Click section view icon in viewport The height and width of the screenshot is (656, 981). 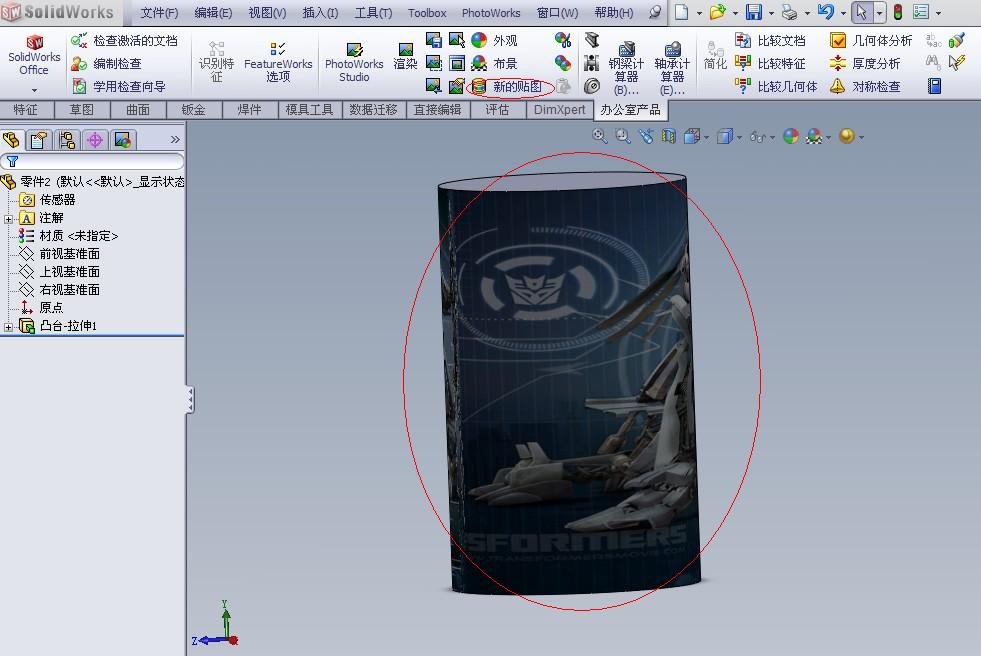(x=669, y=136)
